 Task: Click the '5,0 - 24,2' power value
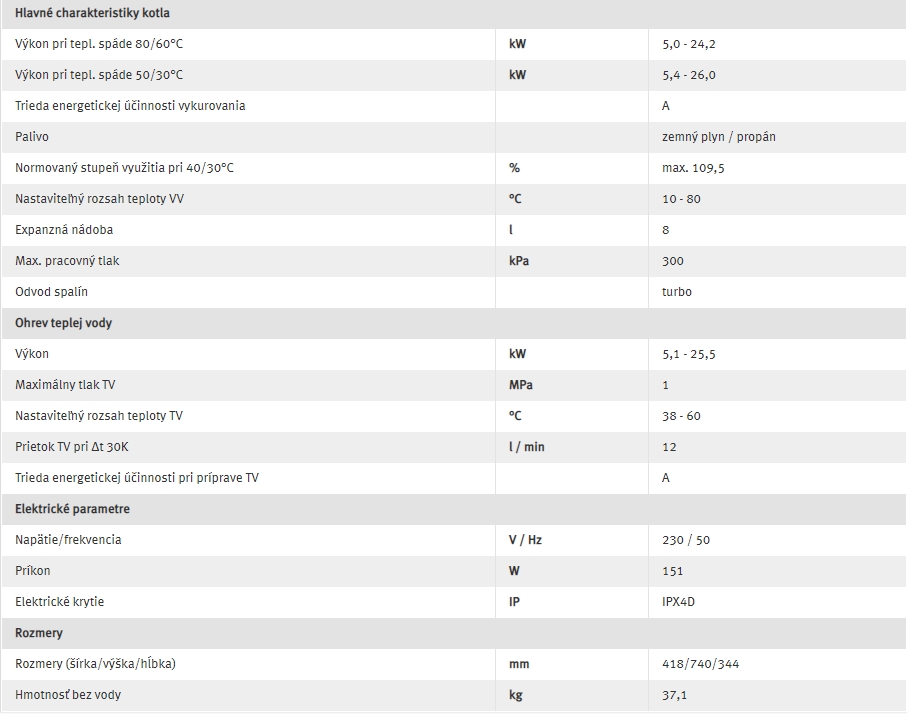pyautogui.click(x=688, y=44)
